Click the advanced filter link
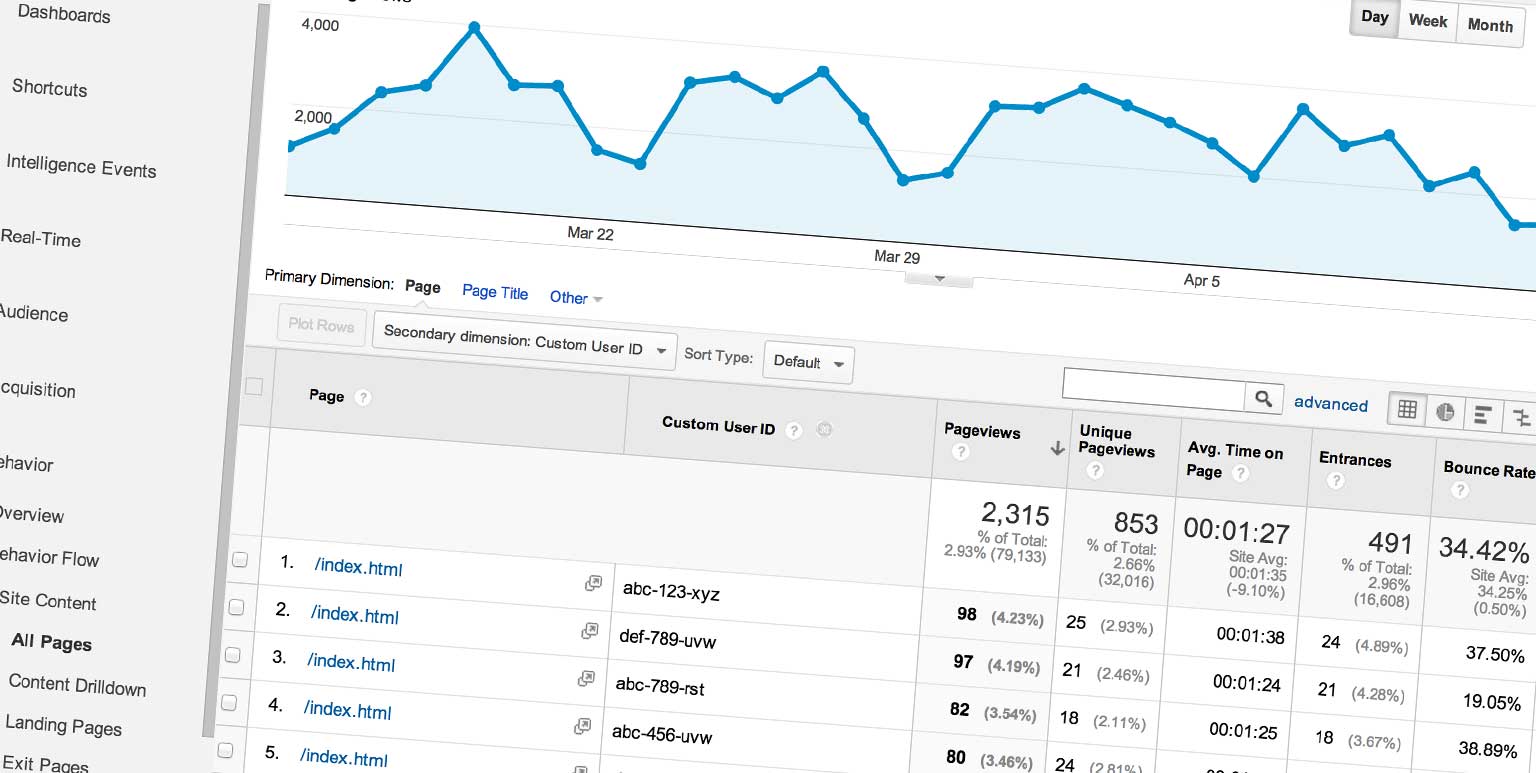 1330,404
